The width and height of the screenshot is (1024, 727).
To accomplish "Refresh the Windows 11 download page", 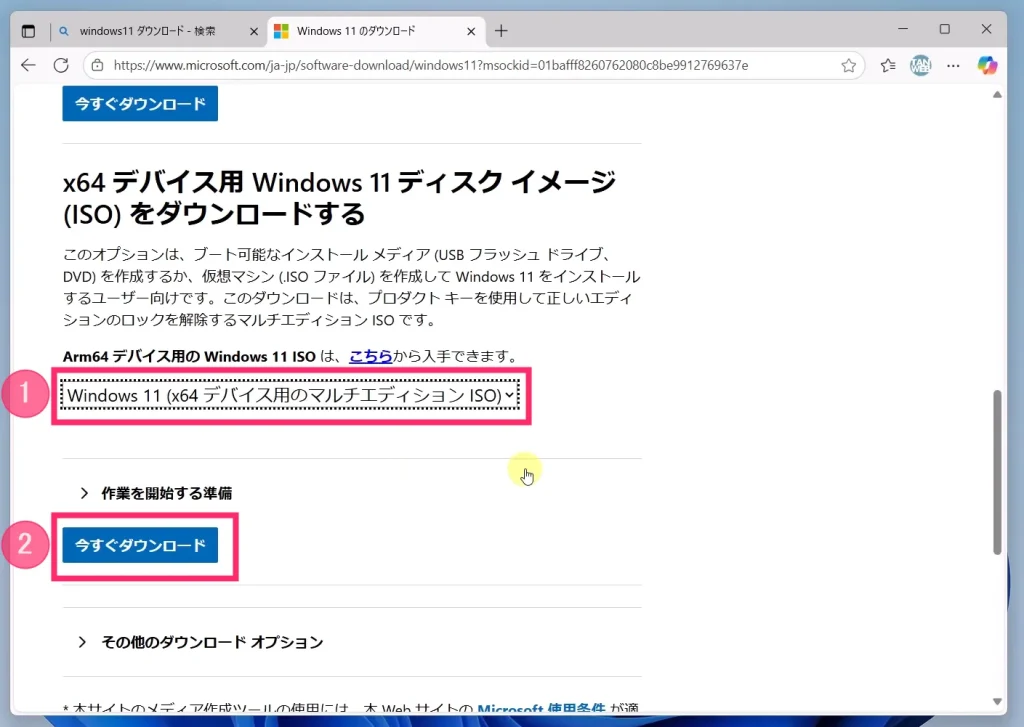I will [x=61, y=65].
